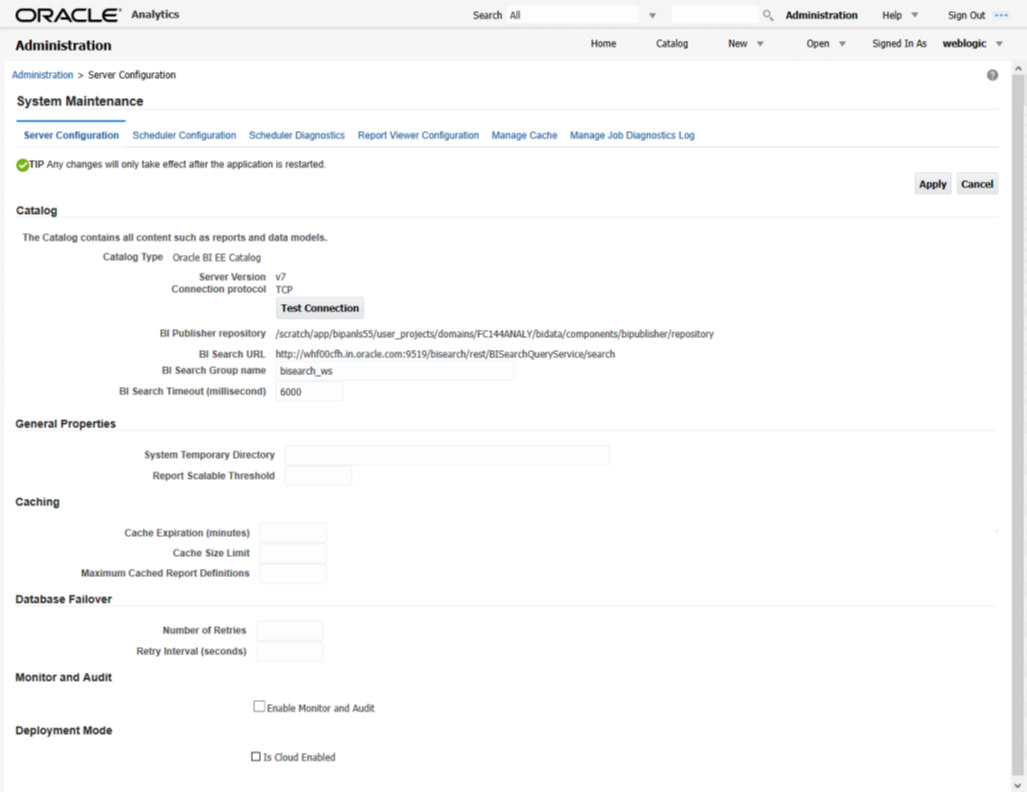Click the Test Connection button

(x=320, y=308)
